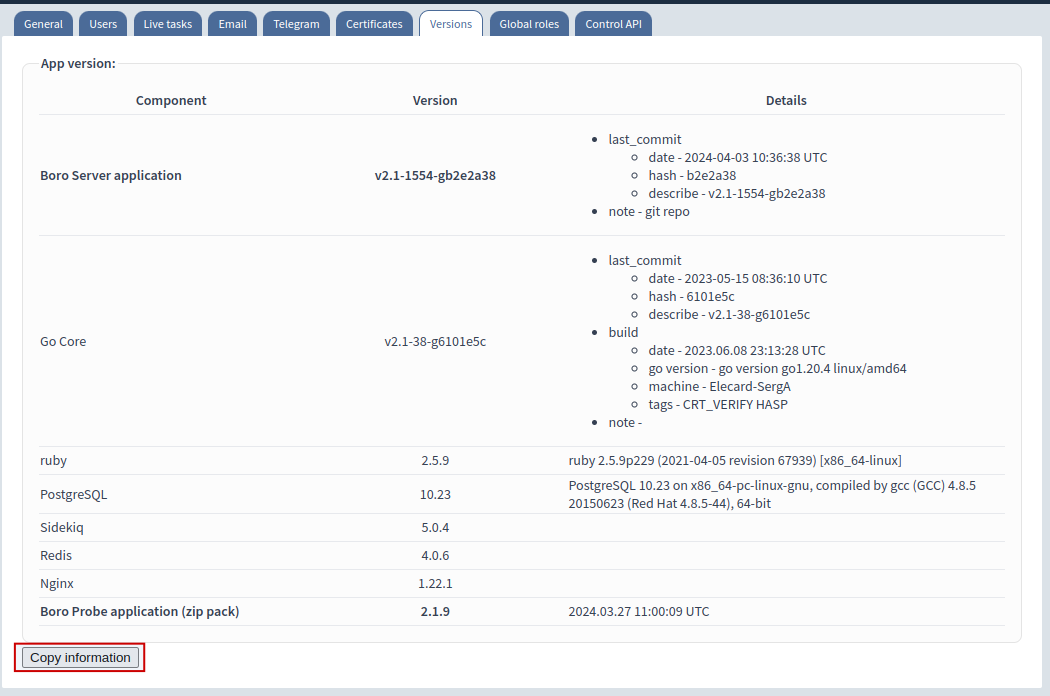Open the General tab

tap(43, 24)
